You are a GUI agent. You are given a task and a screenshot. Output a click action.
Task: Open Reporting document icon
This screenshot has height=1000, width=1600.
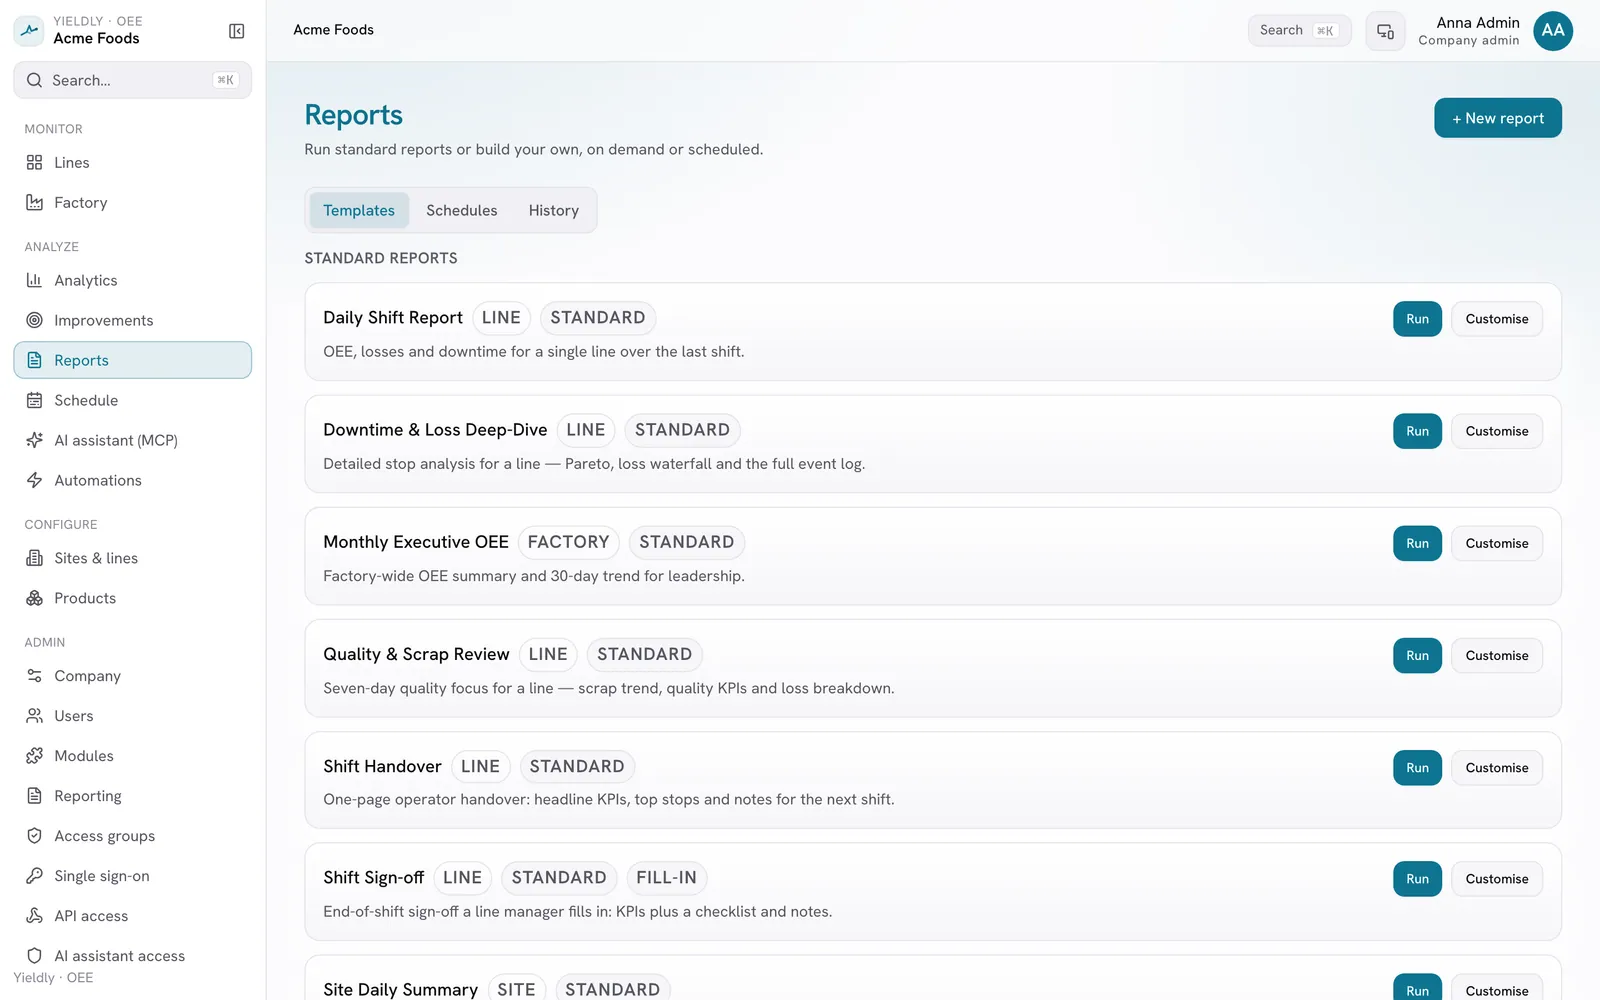34,796
